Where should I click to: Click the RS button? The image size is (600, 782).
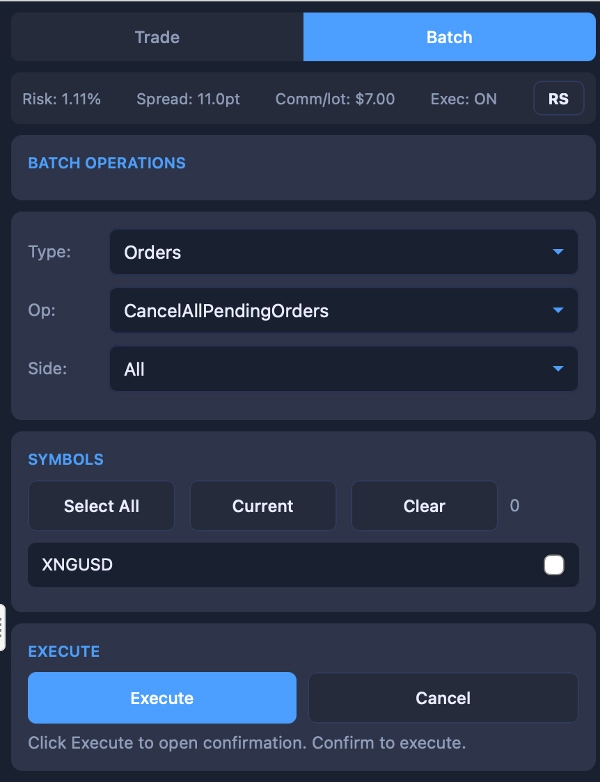coord(558,99)
